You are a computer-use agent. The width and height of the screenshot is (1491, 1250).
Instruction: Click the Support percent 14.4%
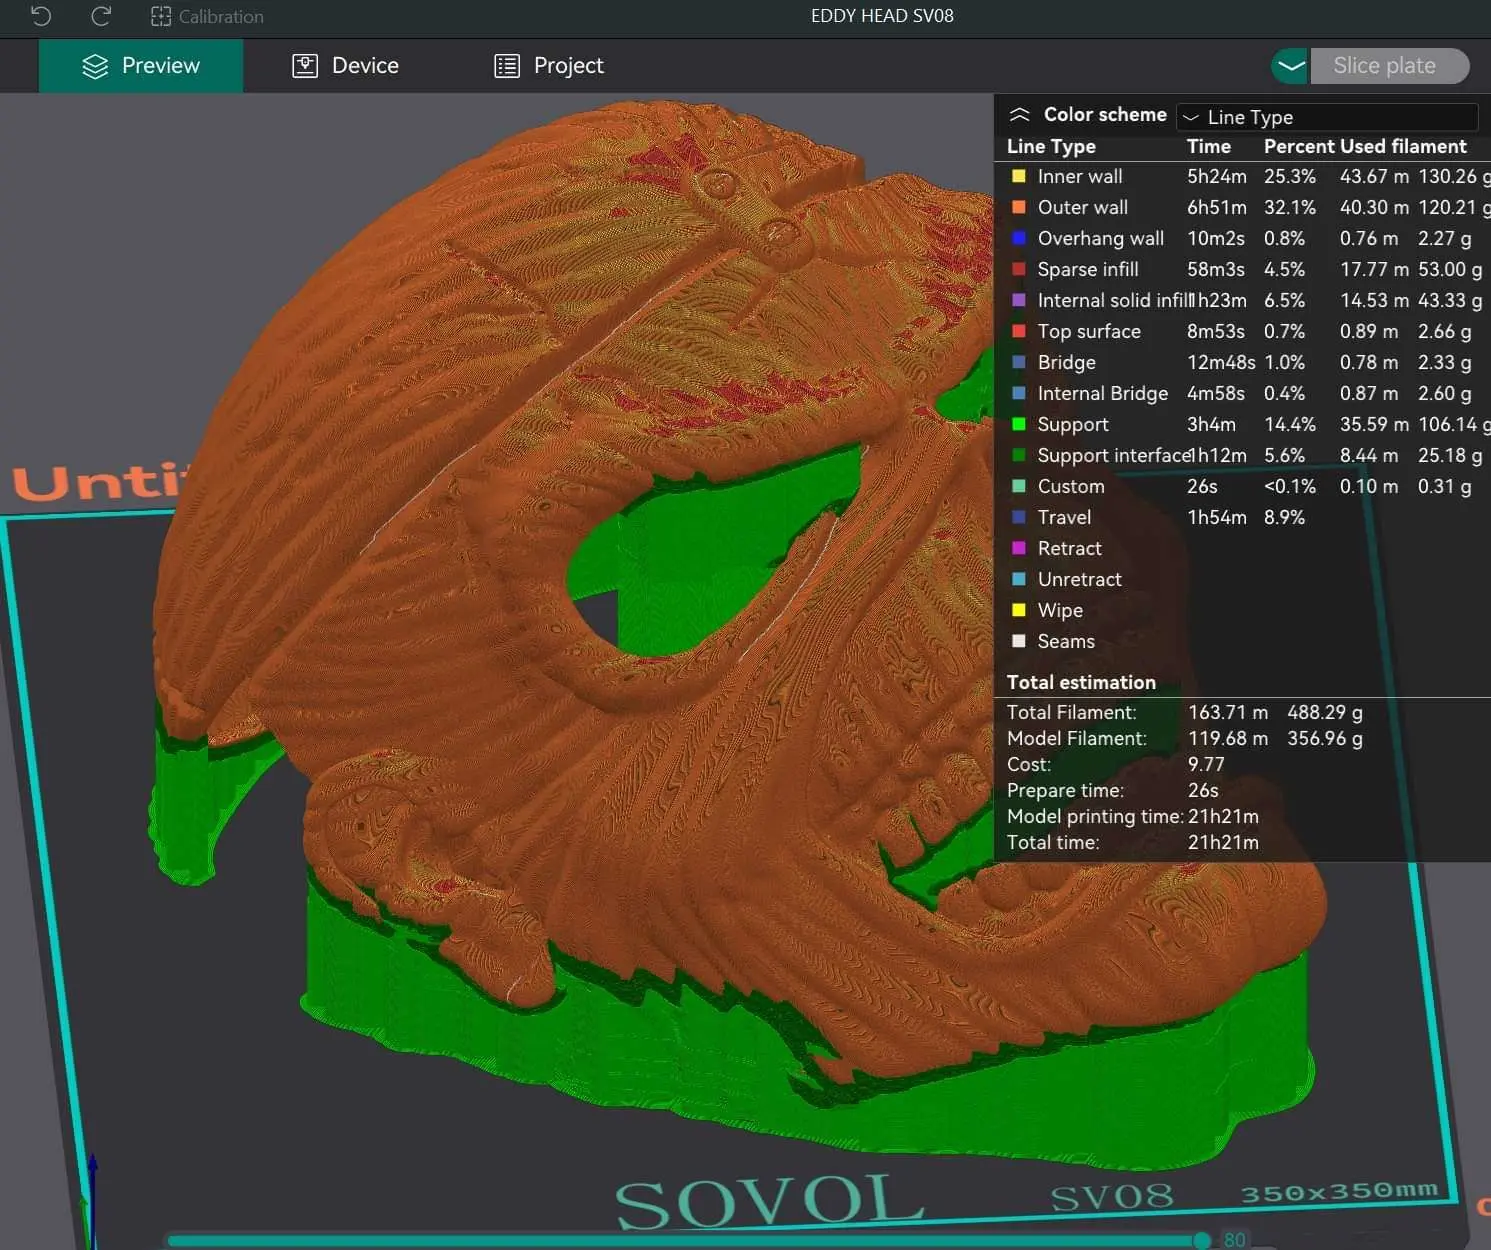[x=1290, y=424]
